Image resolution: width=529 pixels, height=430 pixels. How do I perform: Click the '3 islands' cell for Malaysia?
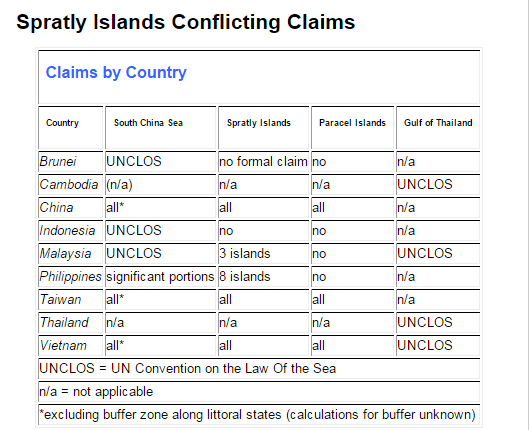tap(263, 254)
